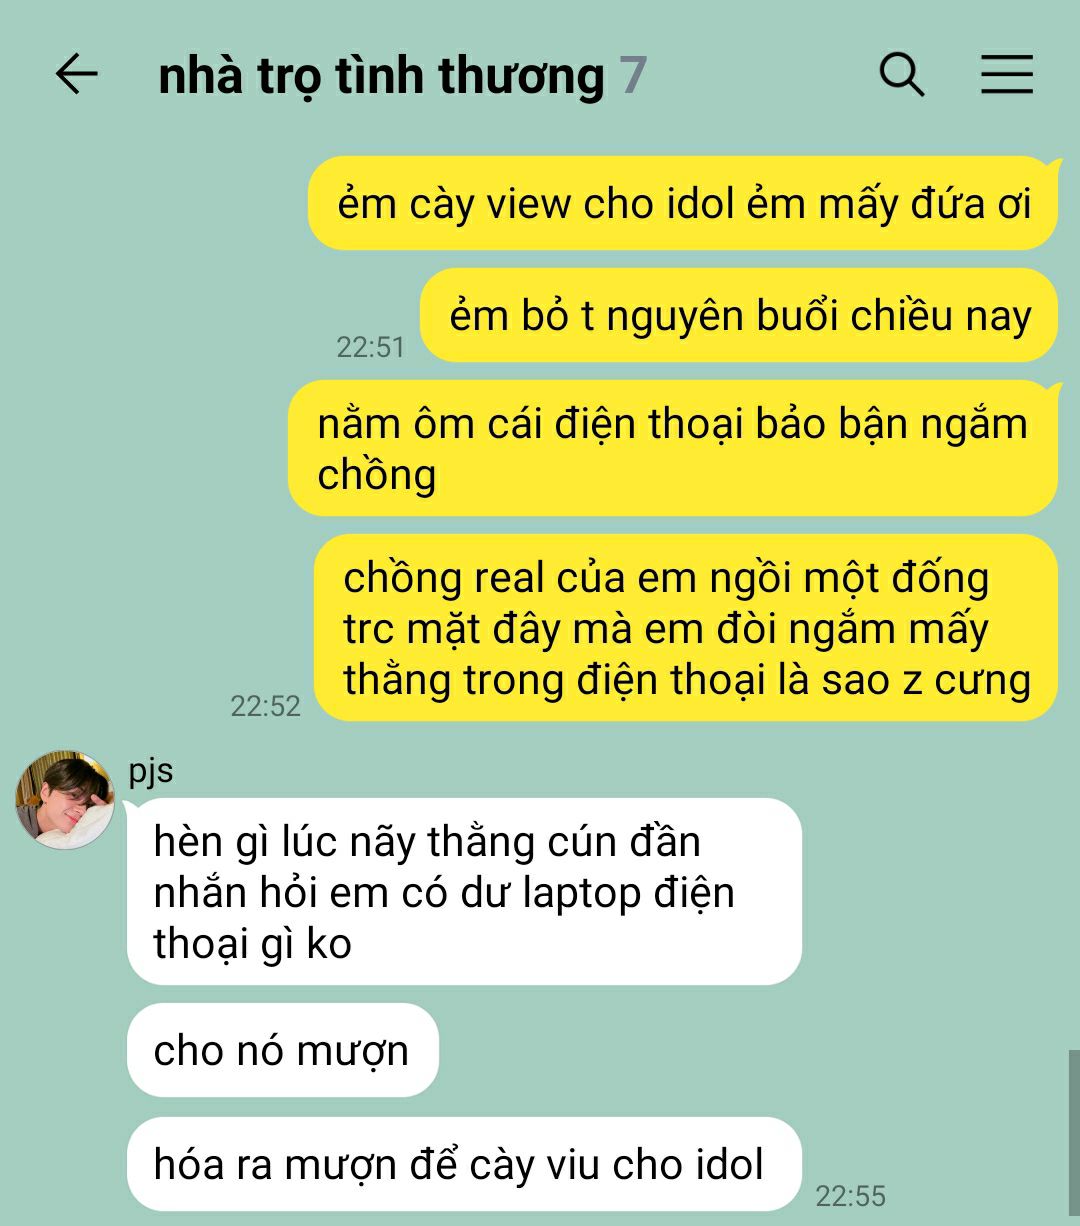Image resolution: width=1080 pixels, height=1226 pixels.
Task: Tap the pjs sender name
Action: click(151, 772)
